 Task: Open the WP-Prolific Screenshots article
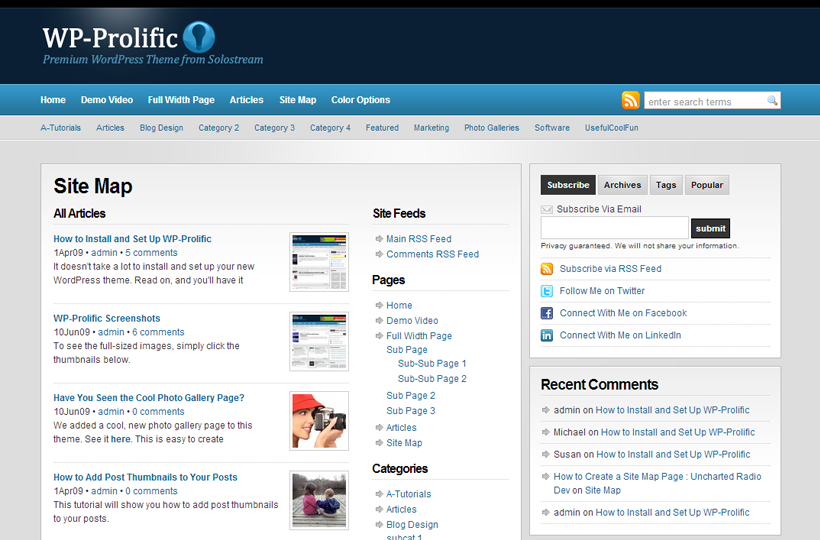pos(107,318)
